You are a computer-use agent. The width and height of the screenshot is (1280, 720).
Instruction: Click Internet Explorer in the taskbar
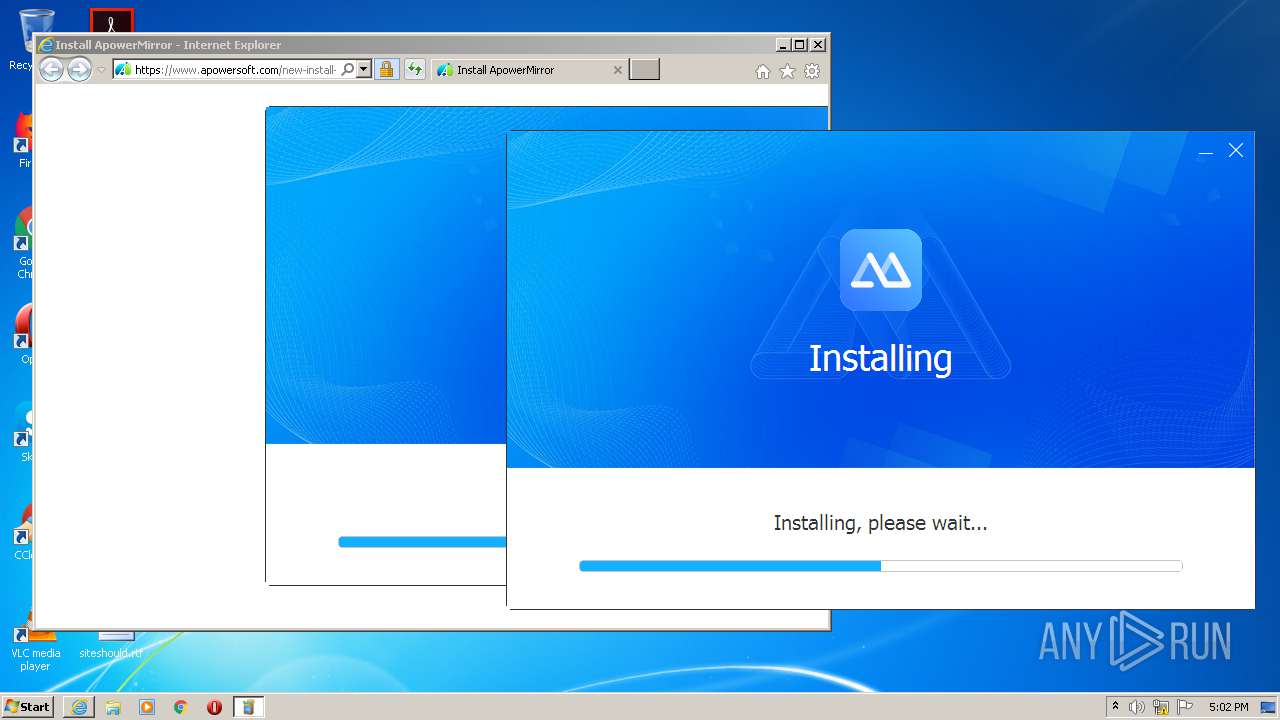79,707
